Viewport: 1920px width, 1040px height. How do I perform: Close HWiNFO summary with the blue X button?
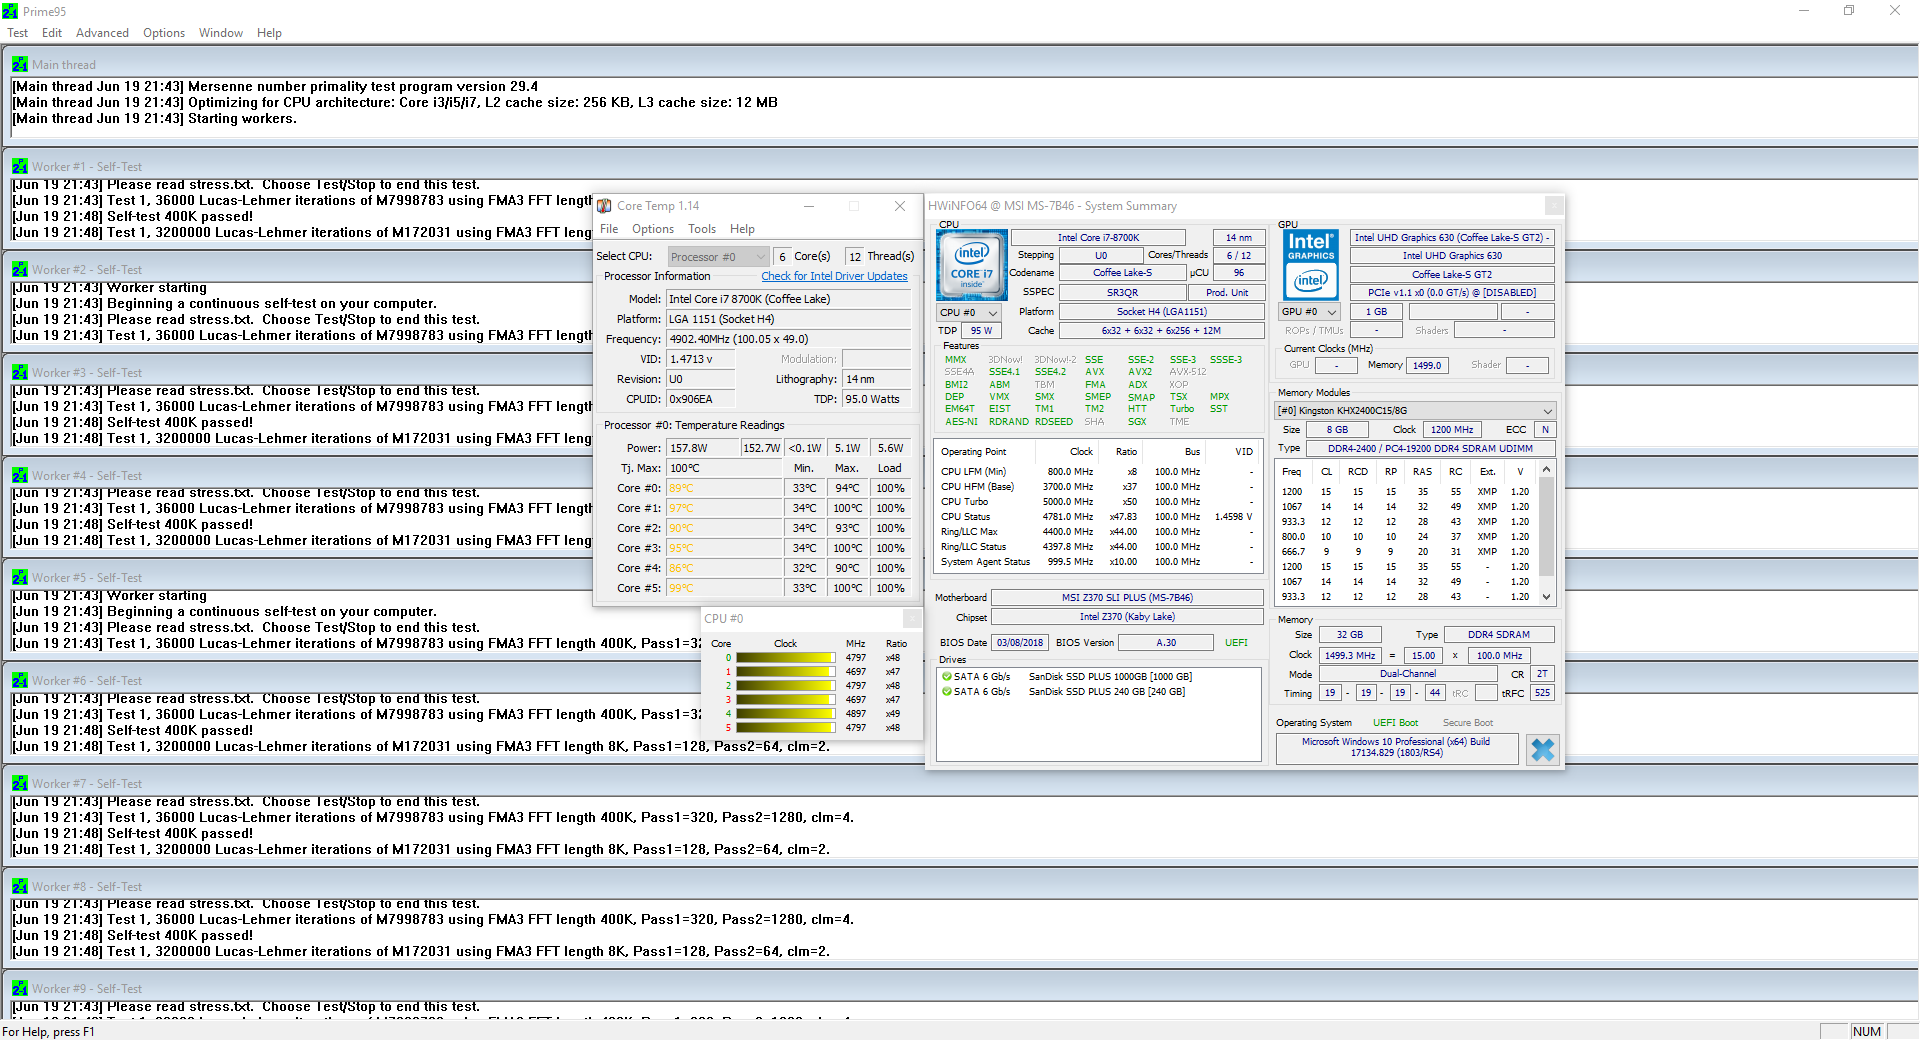click(1542, 749)
